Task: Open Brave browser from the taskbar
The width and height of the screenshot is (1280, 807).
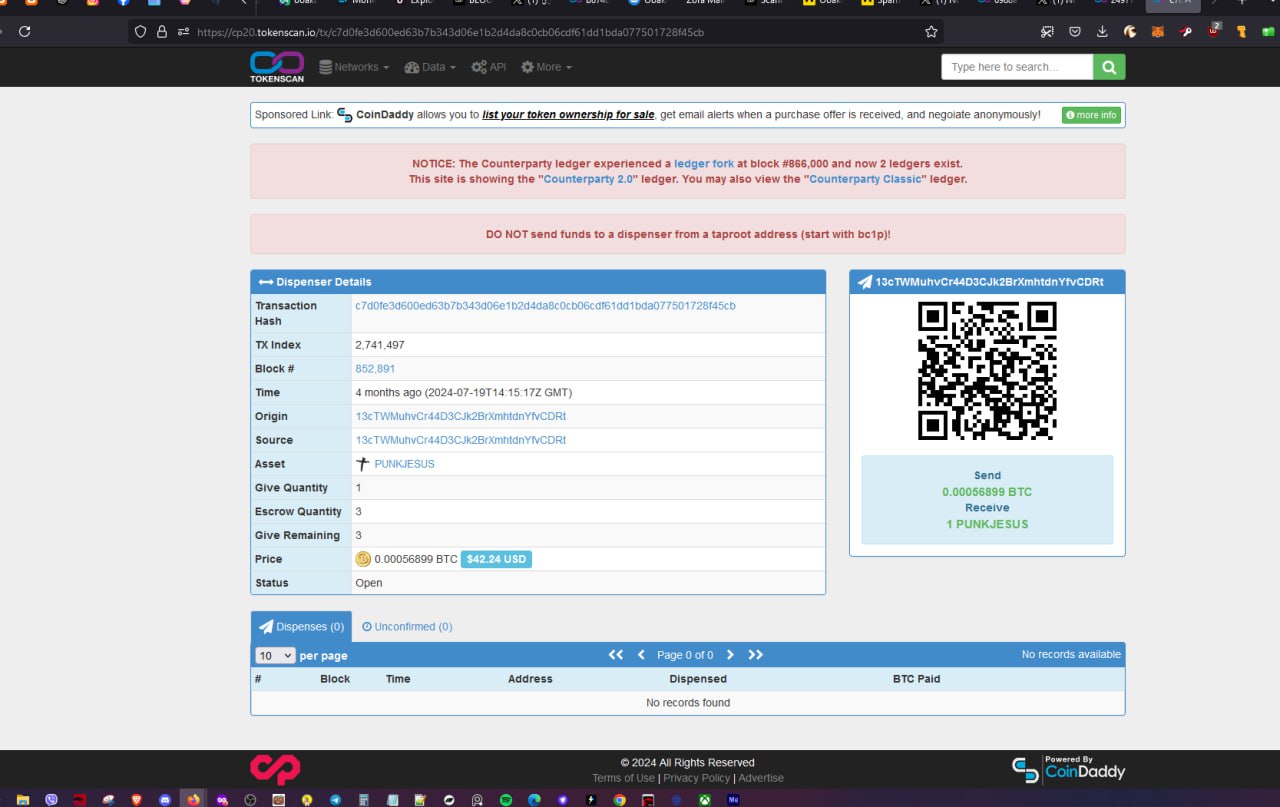Action: [x=136, y=799]
